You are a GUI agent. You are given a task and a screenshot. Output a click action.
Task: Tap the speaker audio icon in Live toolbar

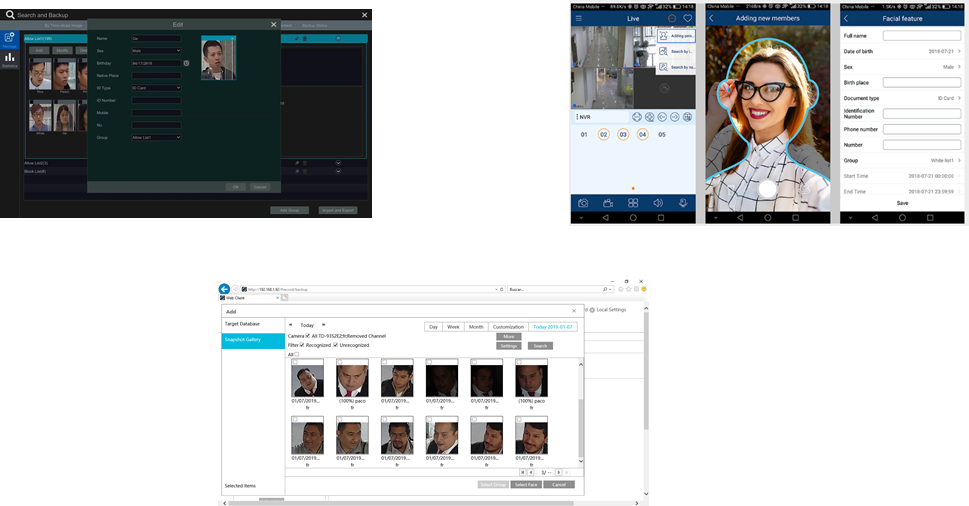(658, 203)
